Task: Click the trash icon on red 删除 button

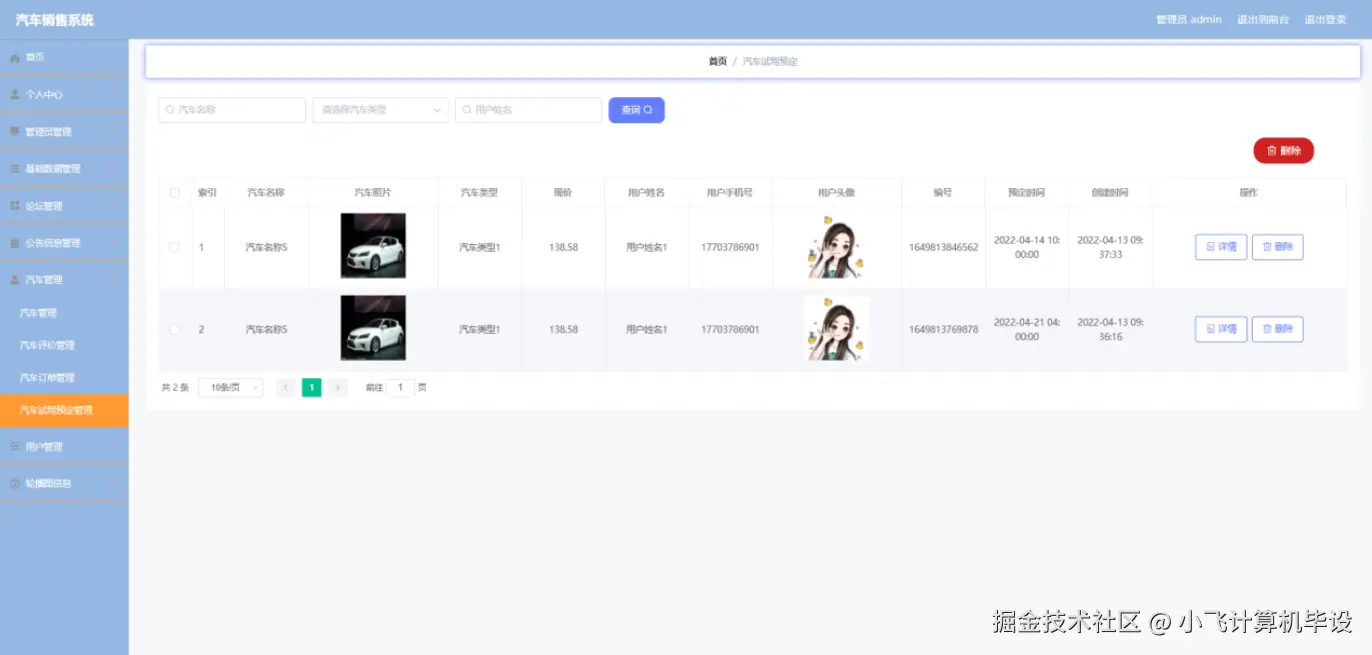Action: tap(1272, 151)
